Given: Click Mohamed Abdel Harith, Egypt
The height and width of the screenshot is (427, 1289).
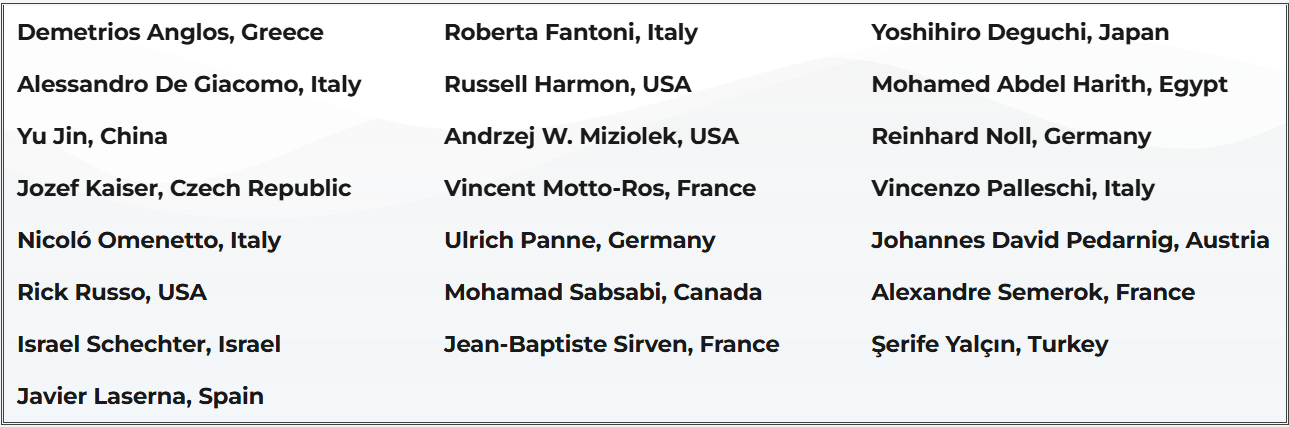Looking at the screenshot, I should pyautogui.click(x=1049, y=84).
